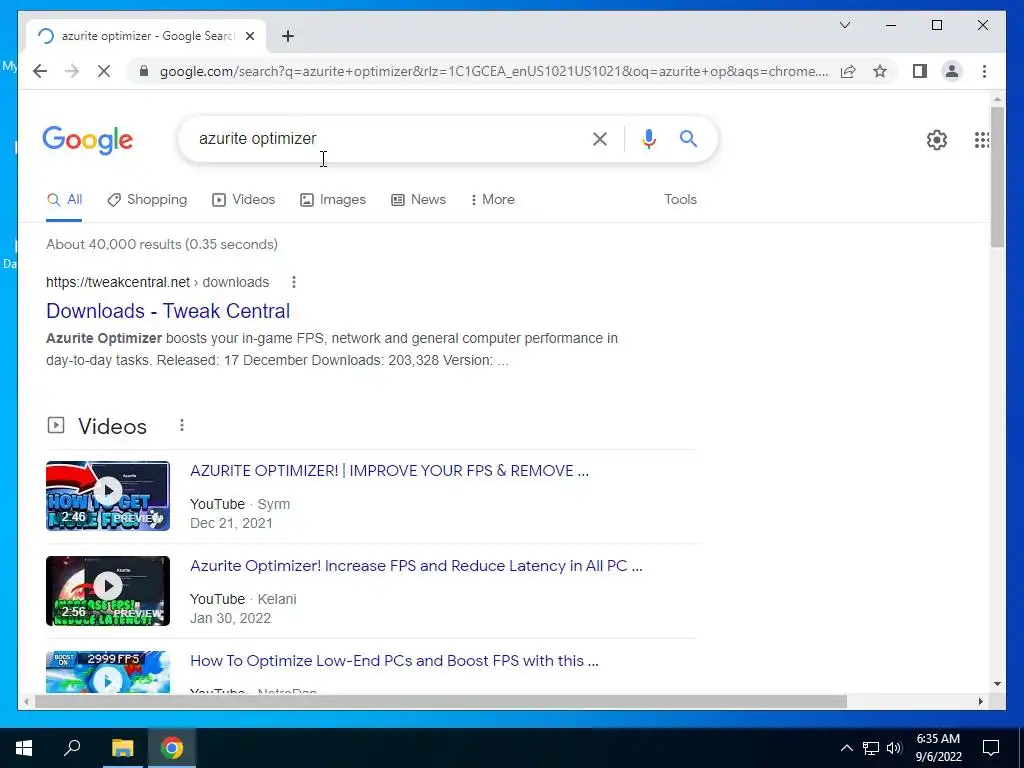This screenshot has width=1024, height=768.
Task: Select the All results tab
Action: pos(64,199)
